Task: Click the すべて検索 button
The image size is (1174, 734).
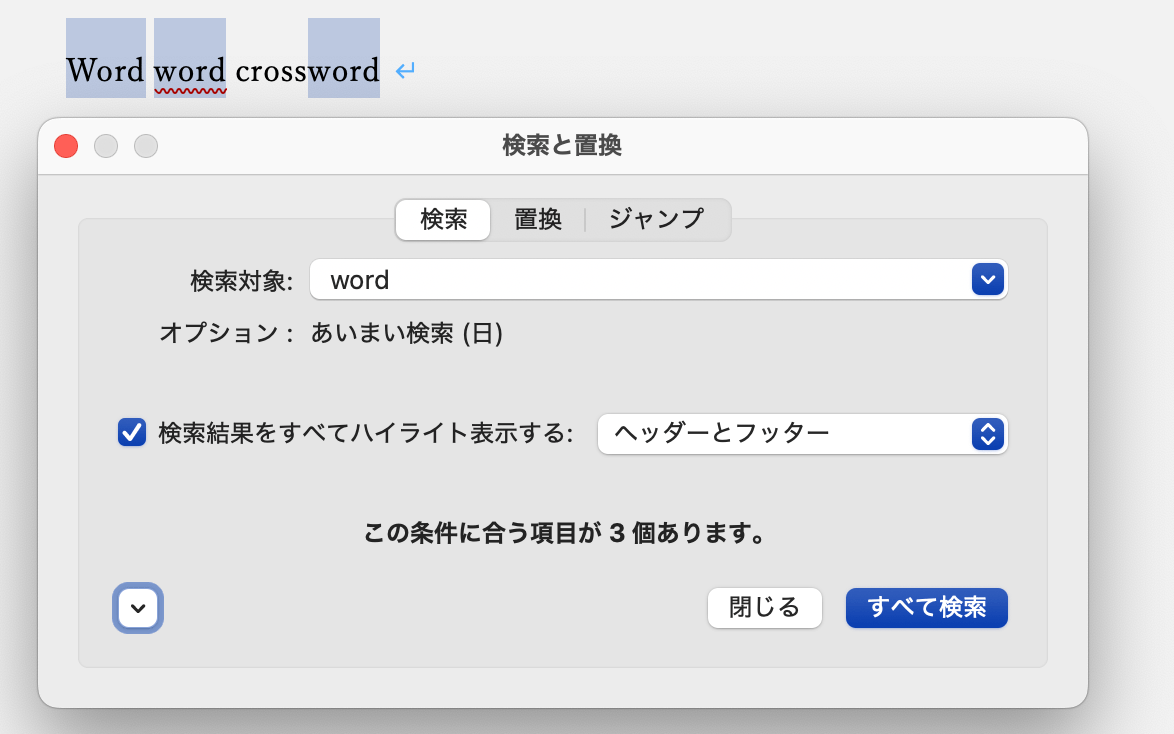Action: [x=926, y=607]
